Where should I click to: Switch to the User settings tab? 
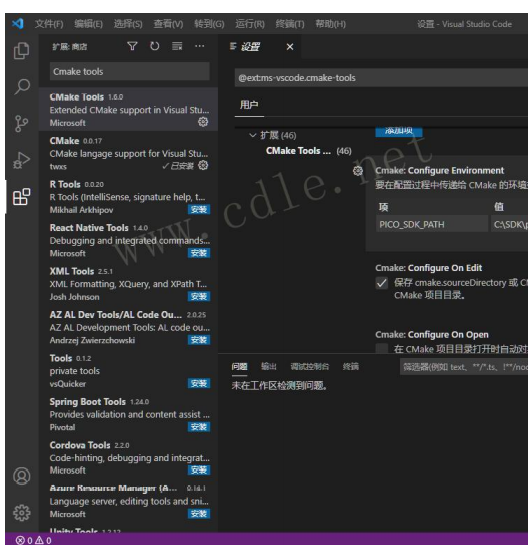click(249, 105)
